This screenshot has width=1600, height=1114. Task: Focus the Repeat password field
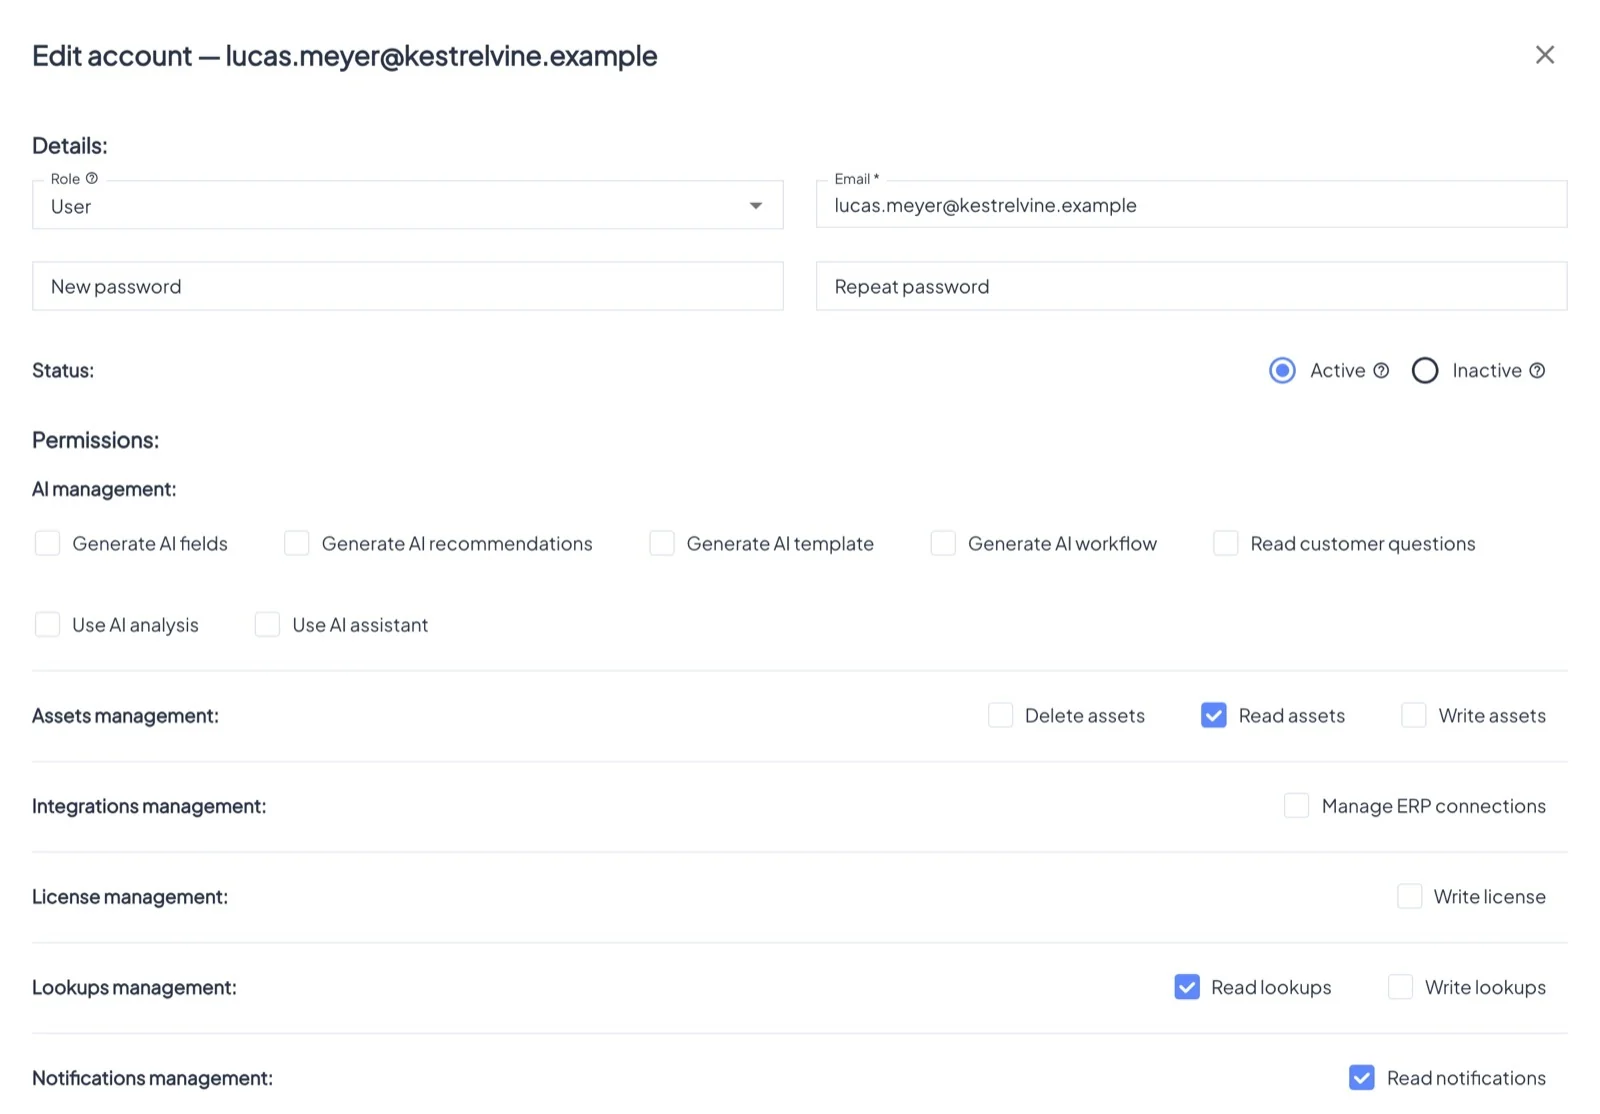point(1191,286)
